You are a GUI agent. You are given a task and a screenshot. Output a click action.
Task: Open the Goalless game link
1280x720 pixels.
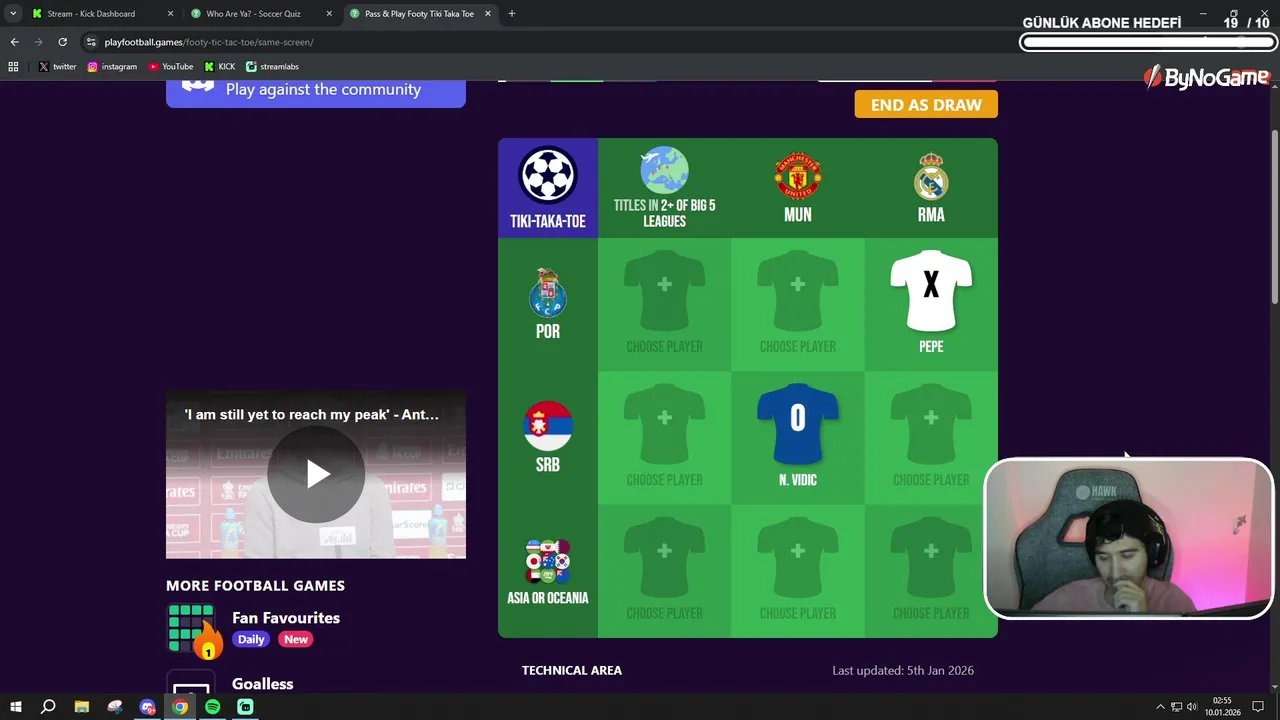point(262,684)
